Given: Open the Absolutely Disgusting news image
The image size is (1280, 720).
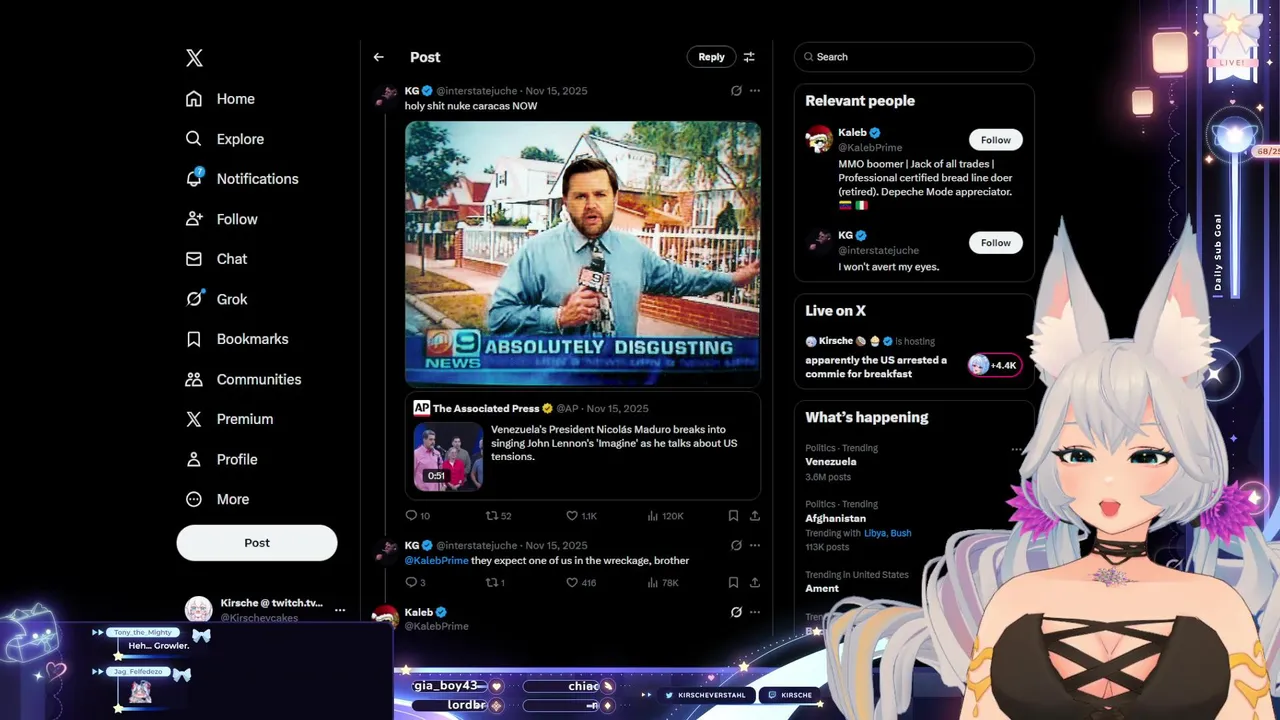Looking at the screenshot, I should 583,253.
